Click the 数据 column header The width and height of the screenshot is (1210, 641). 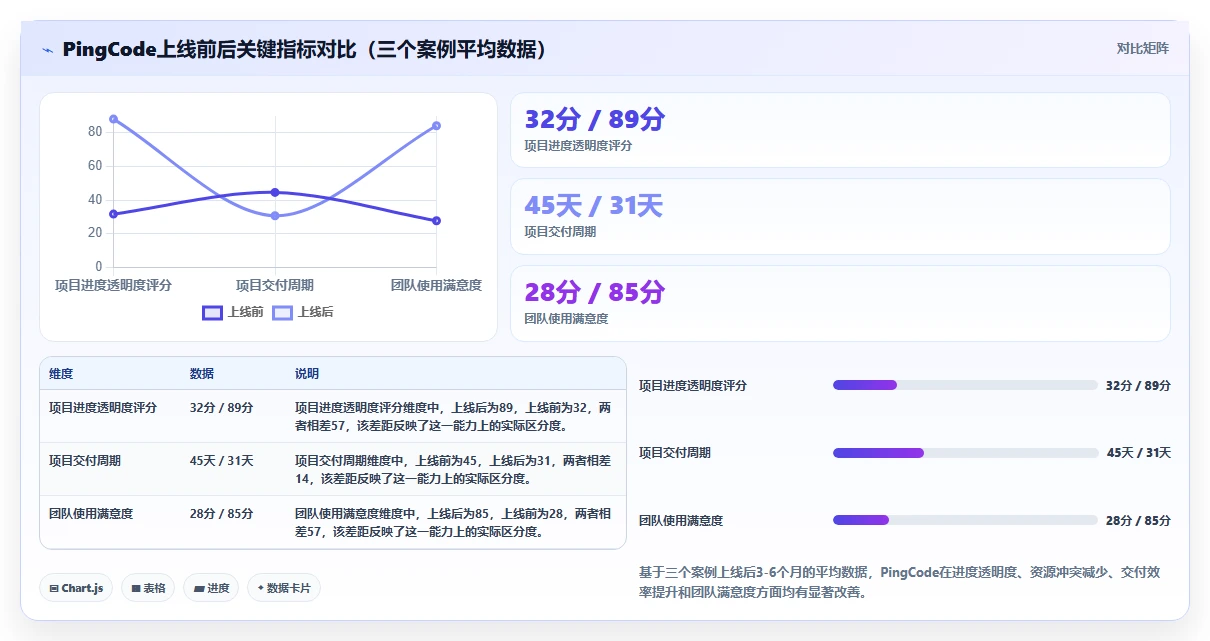(202, 374)
